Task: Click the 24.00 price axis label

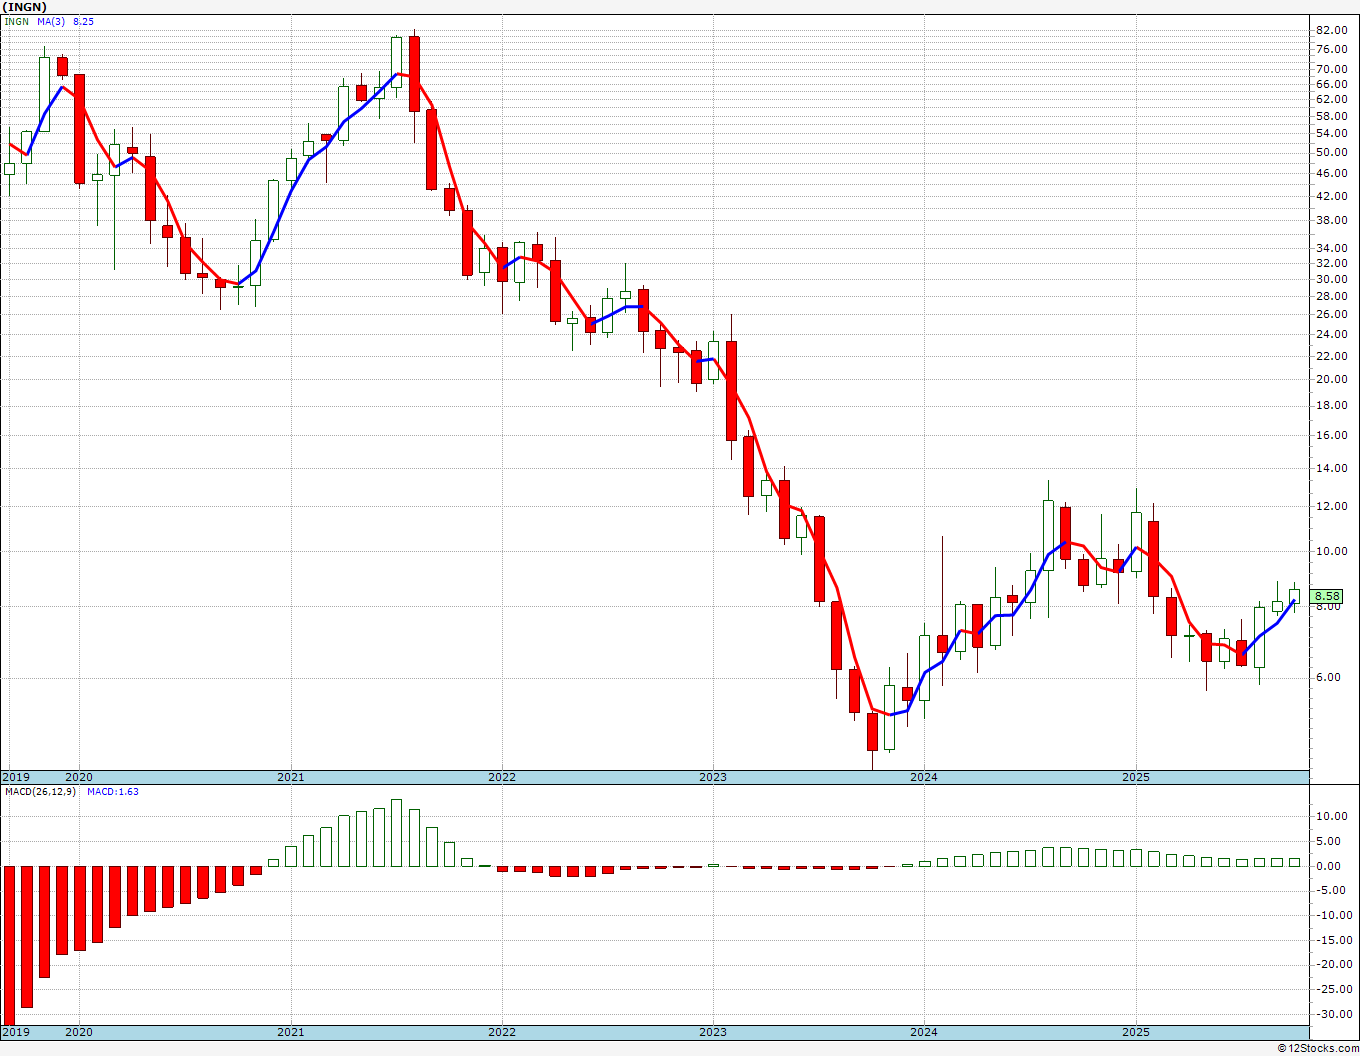Action: pos(1331,334)
